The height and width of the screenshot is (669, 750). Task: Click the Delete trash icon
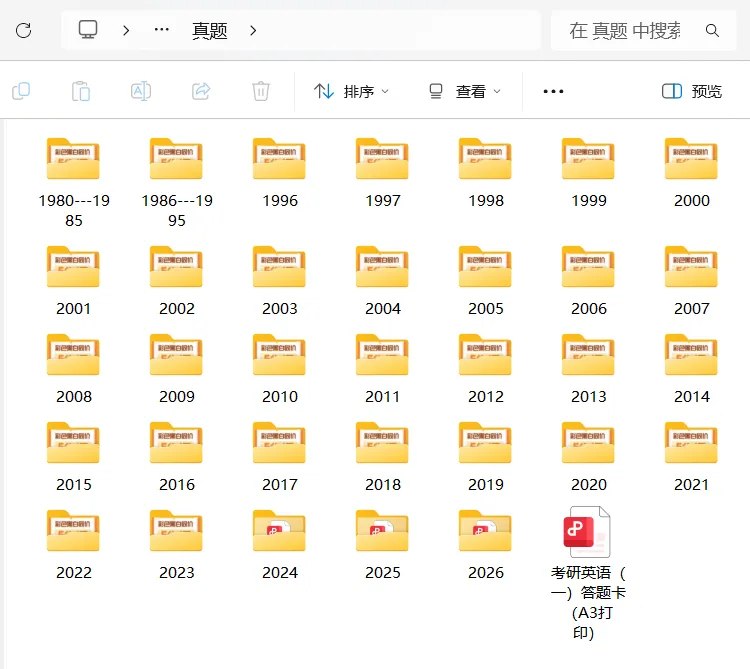coord(261,91)
